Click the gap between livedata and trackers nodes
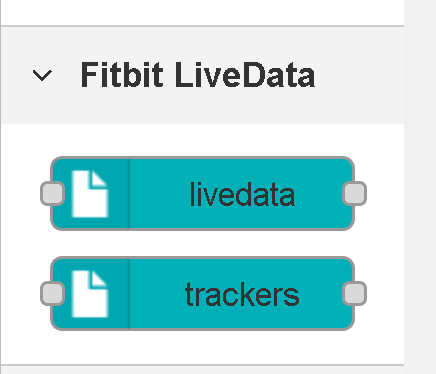 [202, 243]
